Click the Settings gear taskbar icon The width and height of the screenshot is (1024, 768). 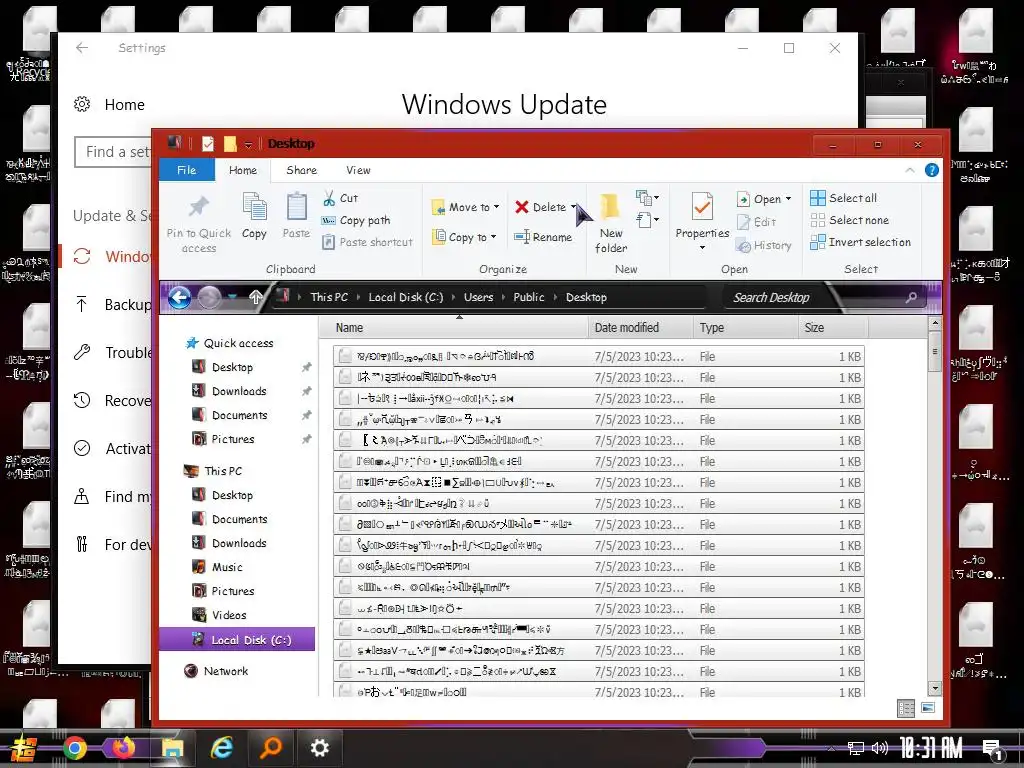pos(319,748)
